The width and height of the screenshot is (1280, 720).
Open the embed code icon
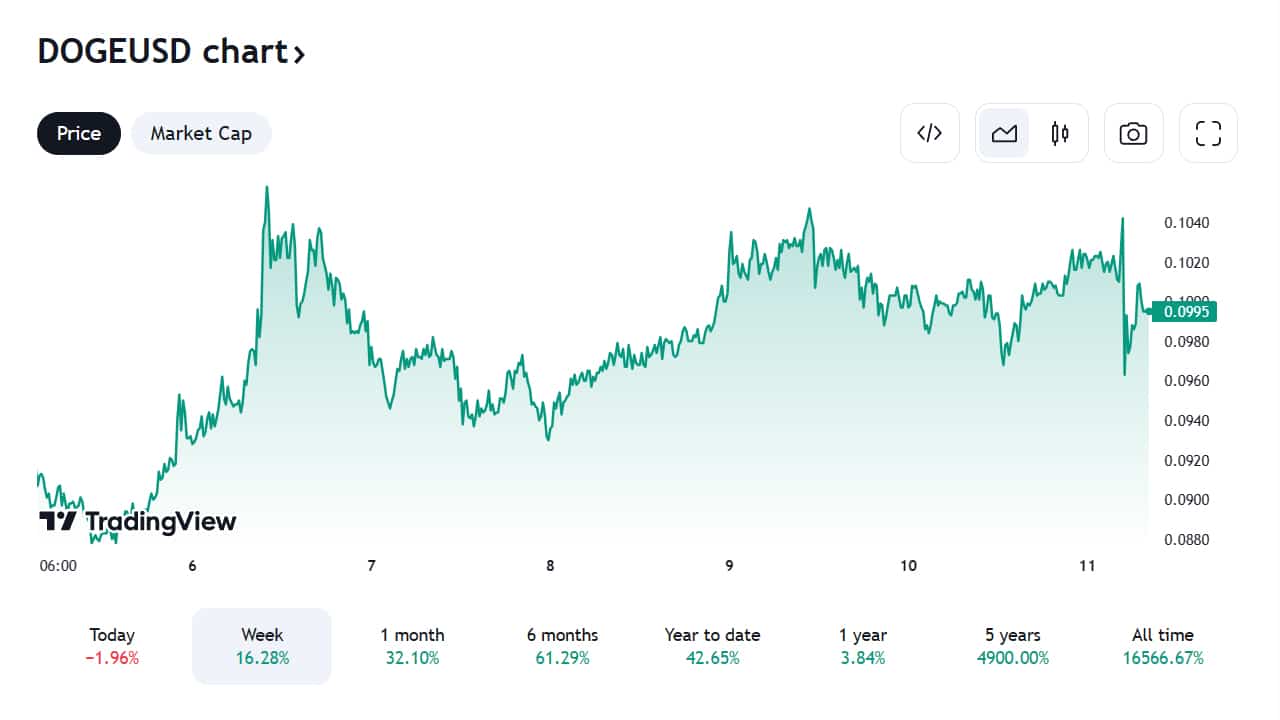pyautogui.click(x=930, y=133)
